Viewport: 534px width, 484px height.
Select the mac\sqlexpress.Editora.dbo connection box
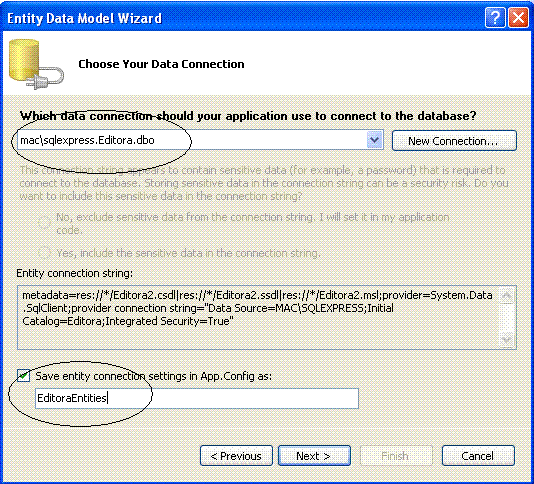coord(200,140)
